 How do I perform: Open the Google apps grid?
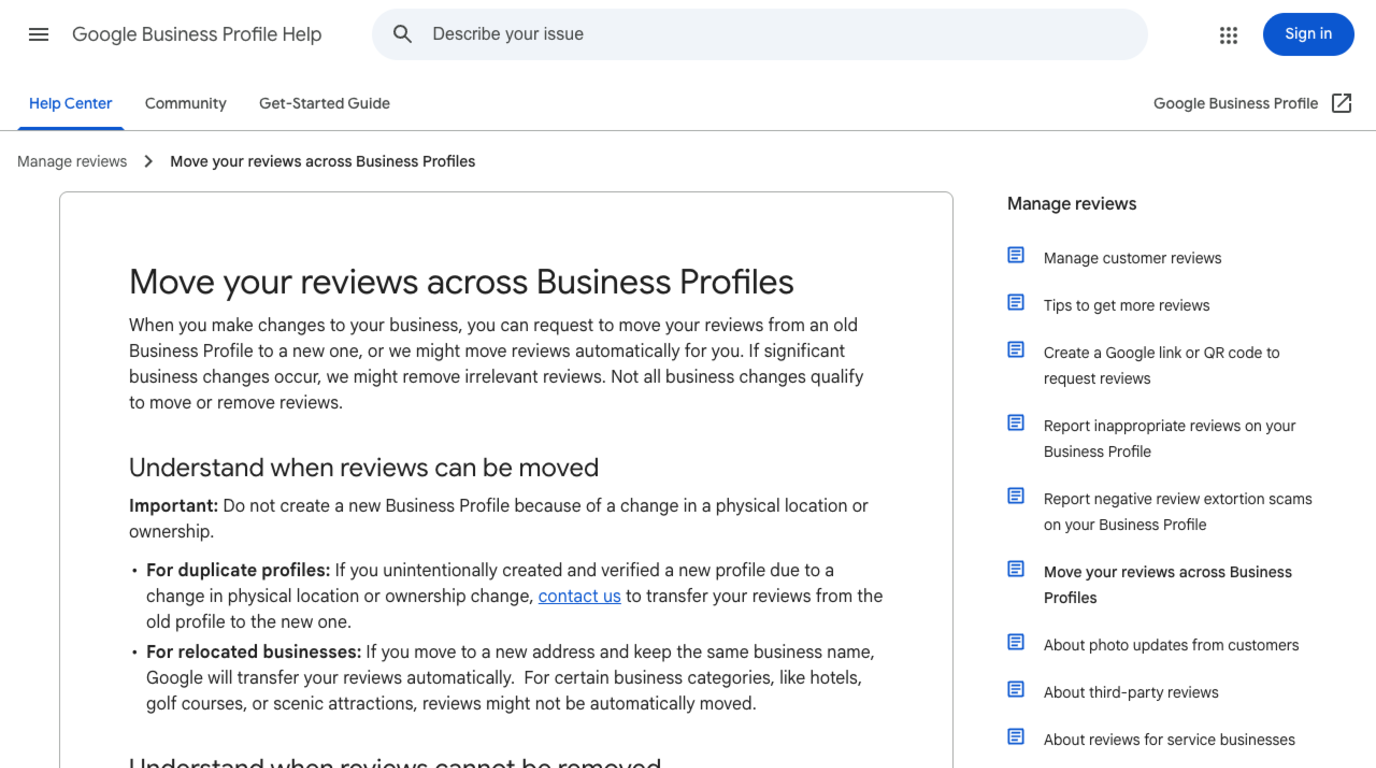pyautogui.click(x=1229, y=35)
